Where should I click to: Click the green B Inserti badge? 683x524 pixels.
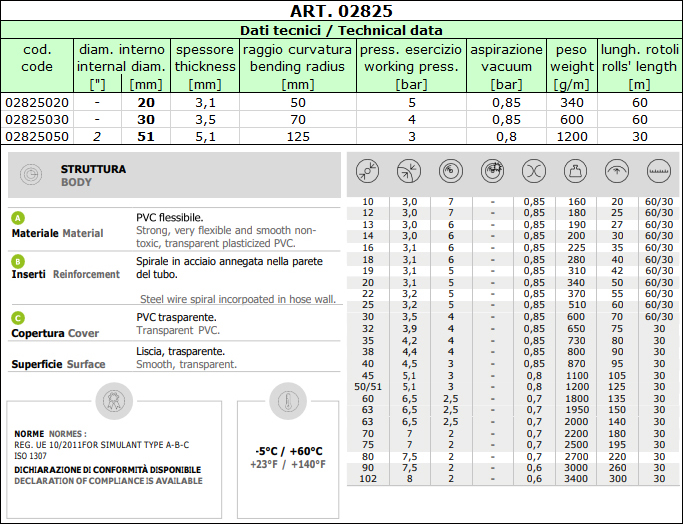(x=17, y=260)
